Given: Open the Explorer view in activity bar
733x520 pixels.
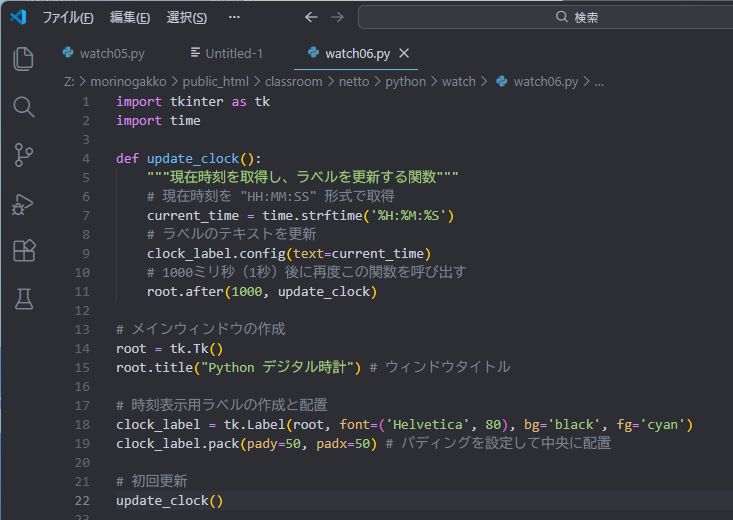Looking at the screenshot, I should click(23, 58).
